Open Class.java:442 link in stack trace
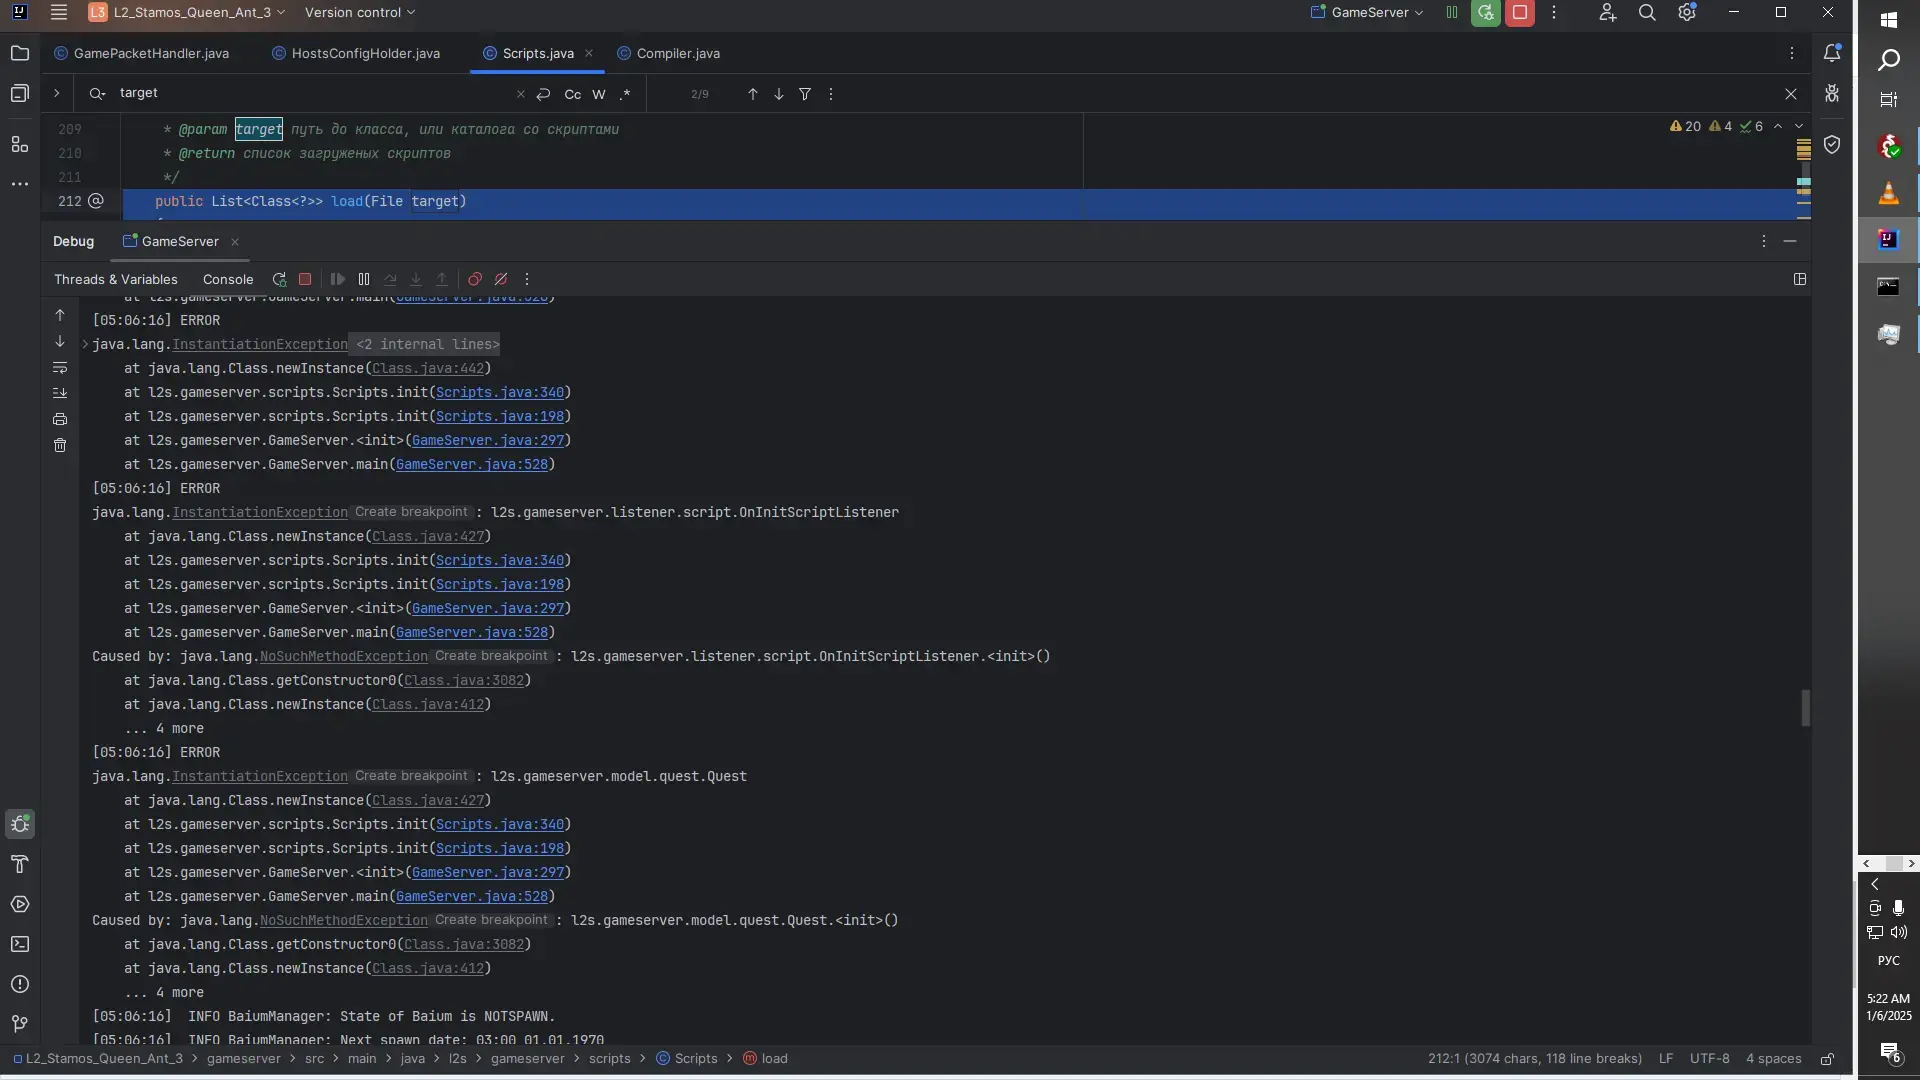Image resolution: width=1920 pixels, height=1080 pixels. coord(428,369)
